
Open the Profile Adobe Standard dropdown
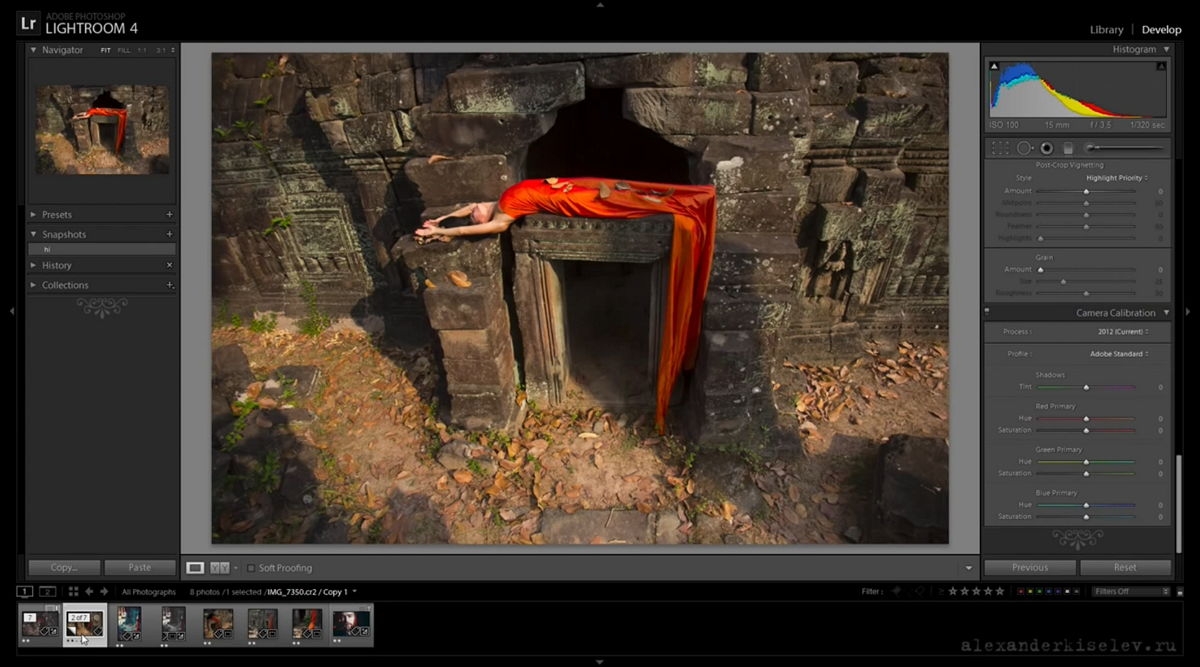click(1119, 353)
